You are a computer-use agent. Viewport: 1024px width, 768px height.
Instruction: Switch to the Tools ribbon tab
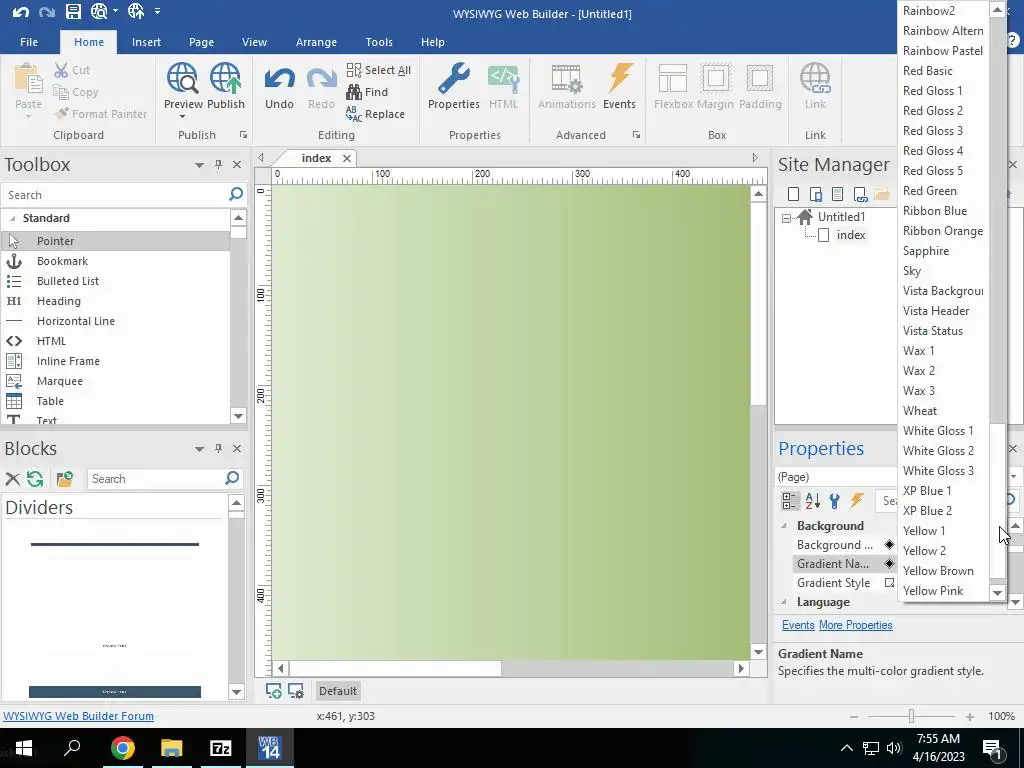(x=379, y=42)
